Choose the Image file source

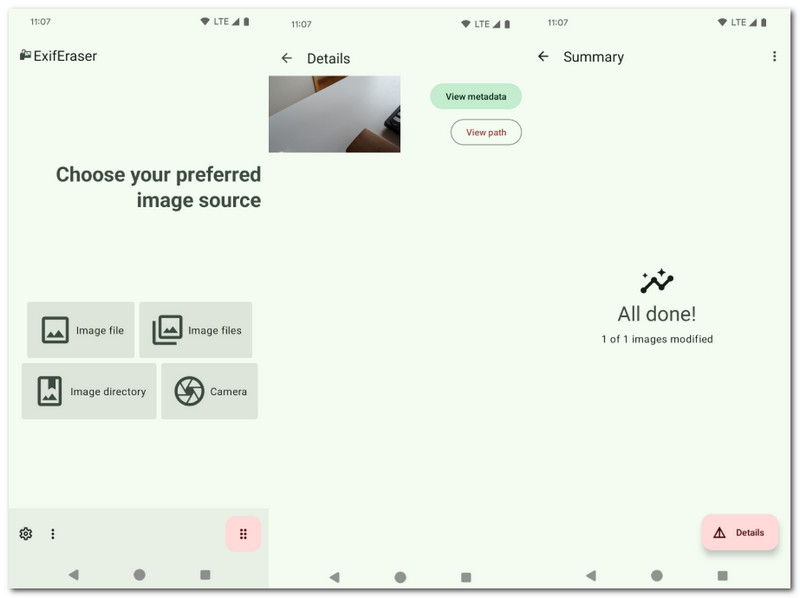tap(81, 330)
